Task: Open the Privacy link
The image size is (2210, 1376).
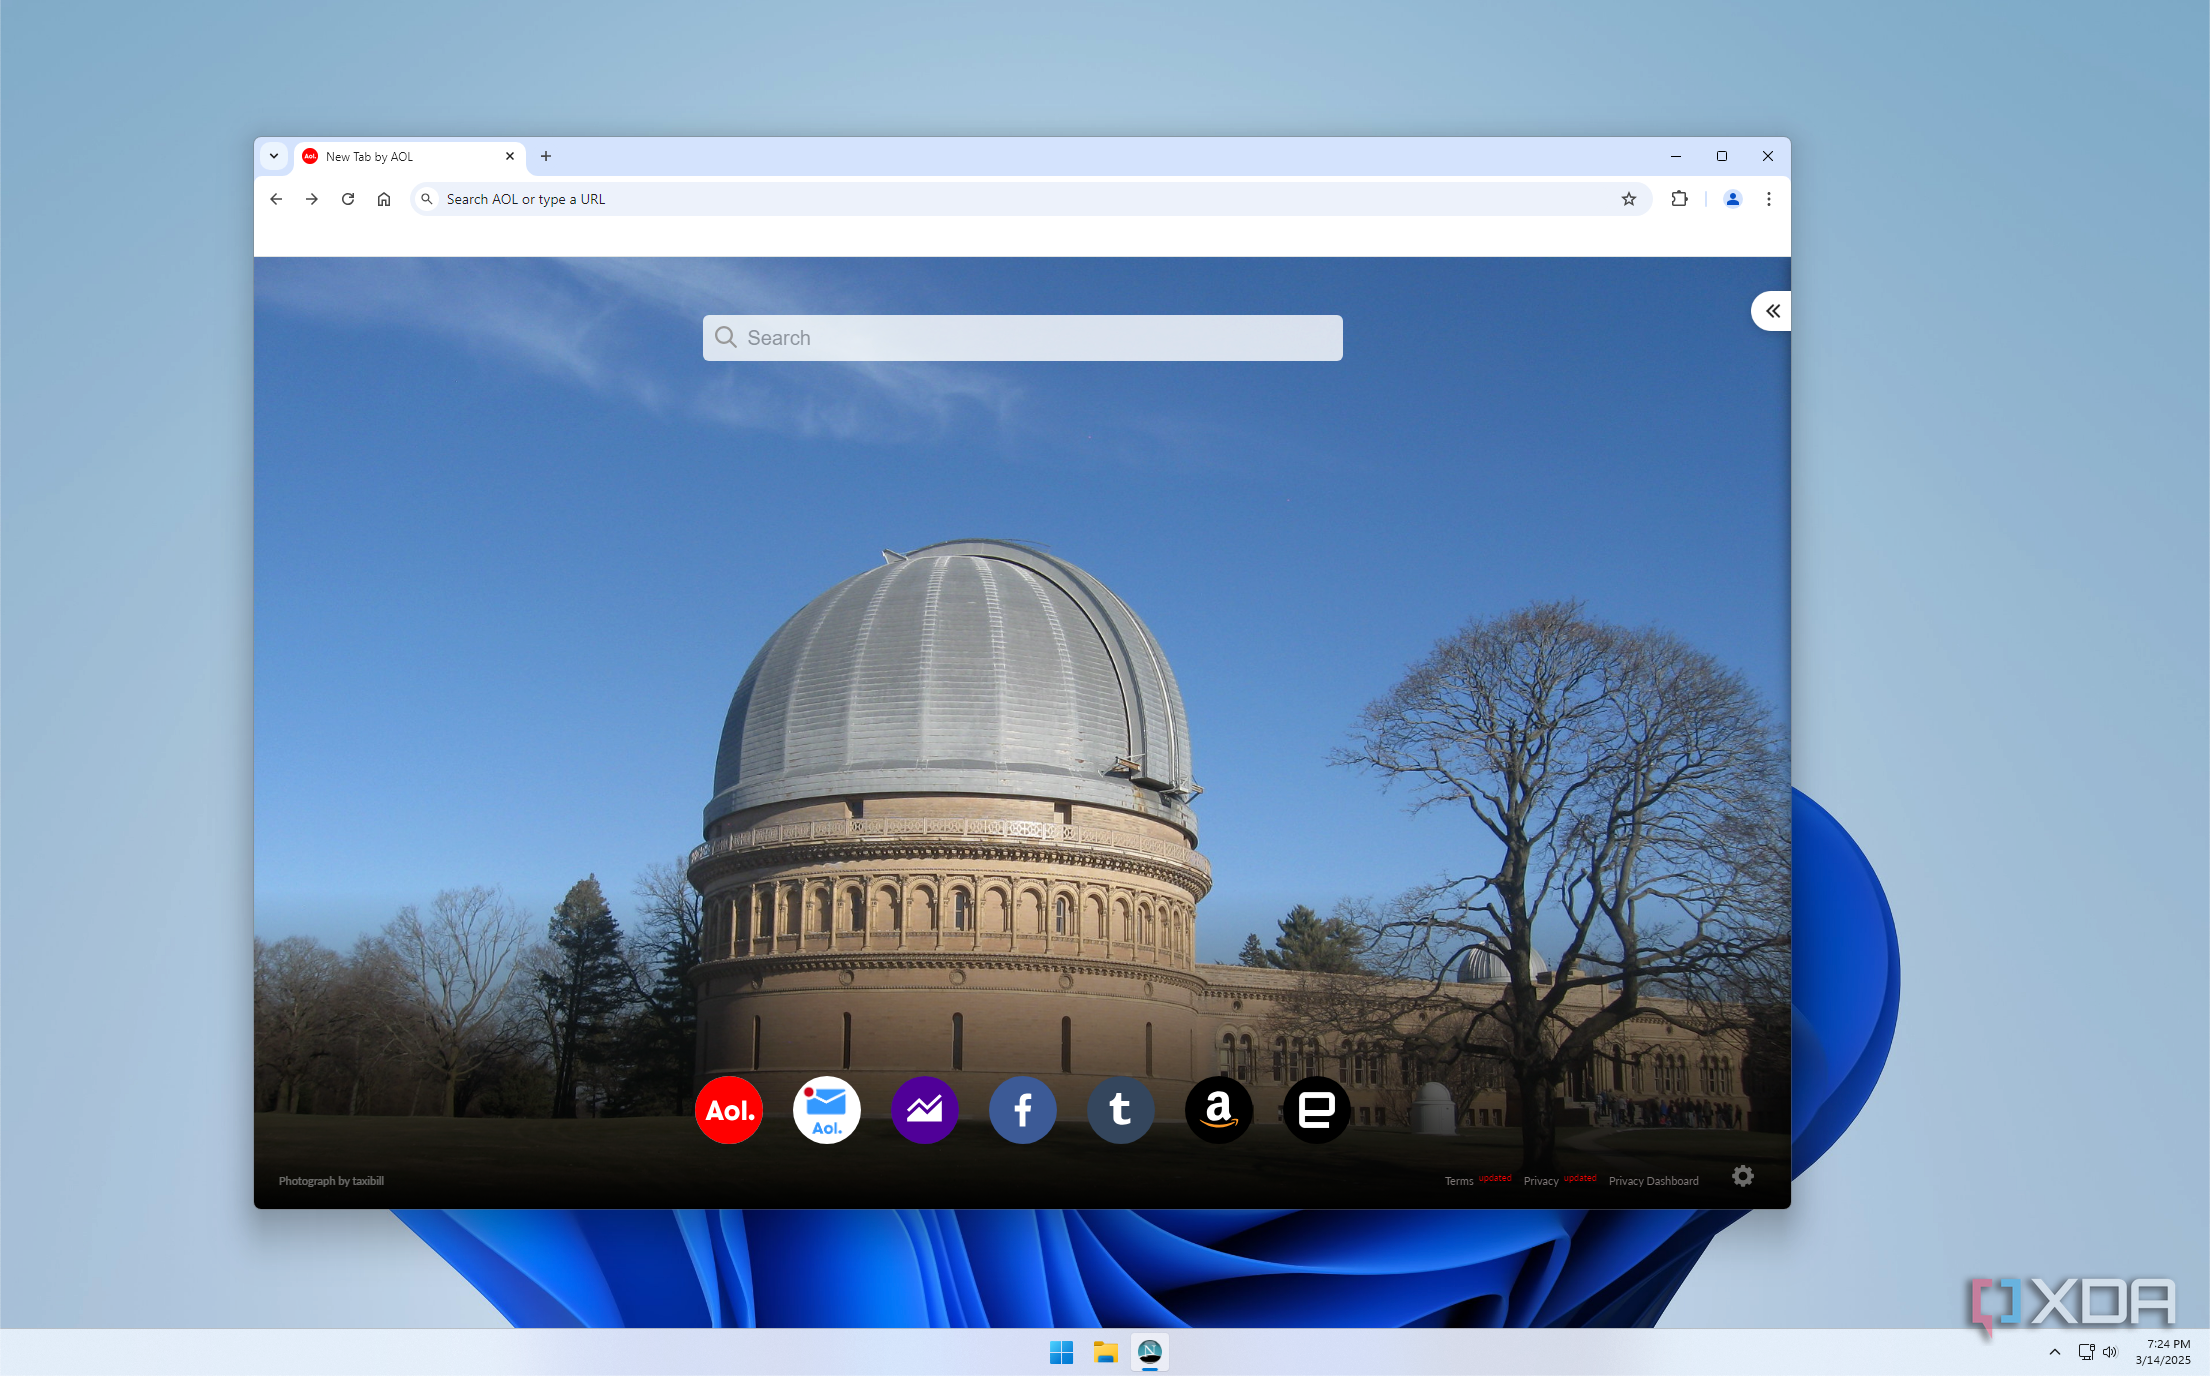Action: (1541, 1181)
